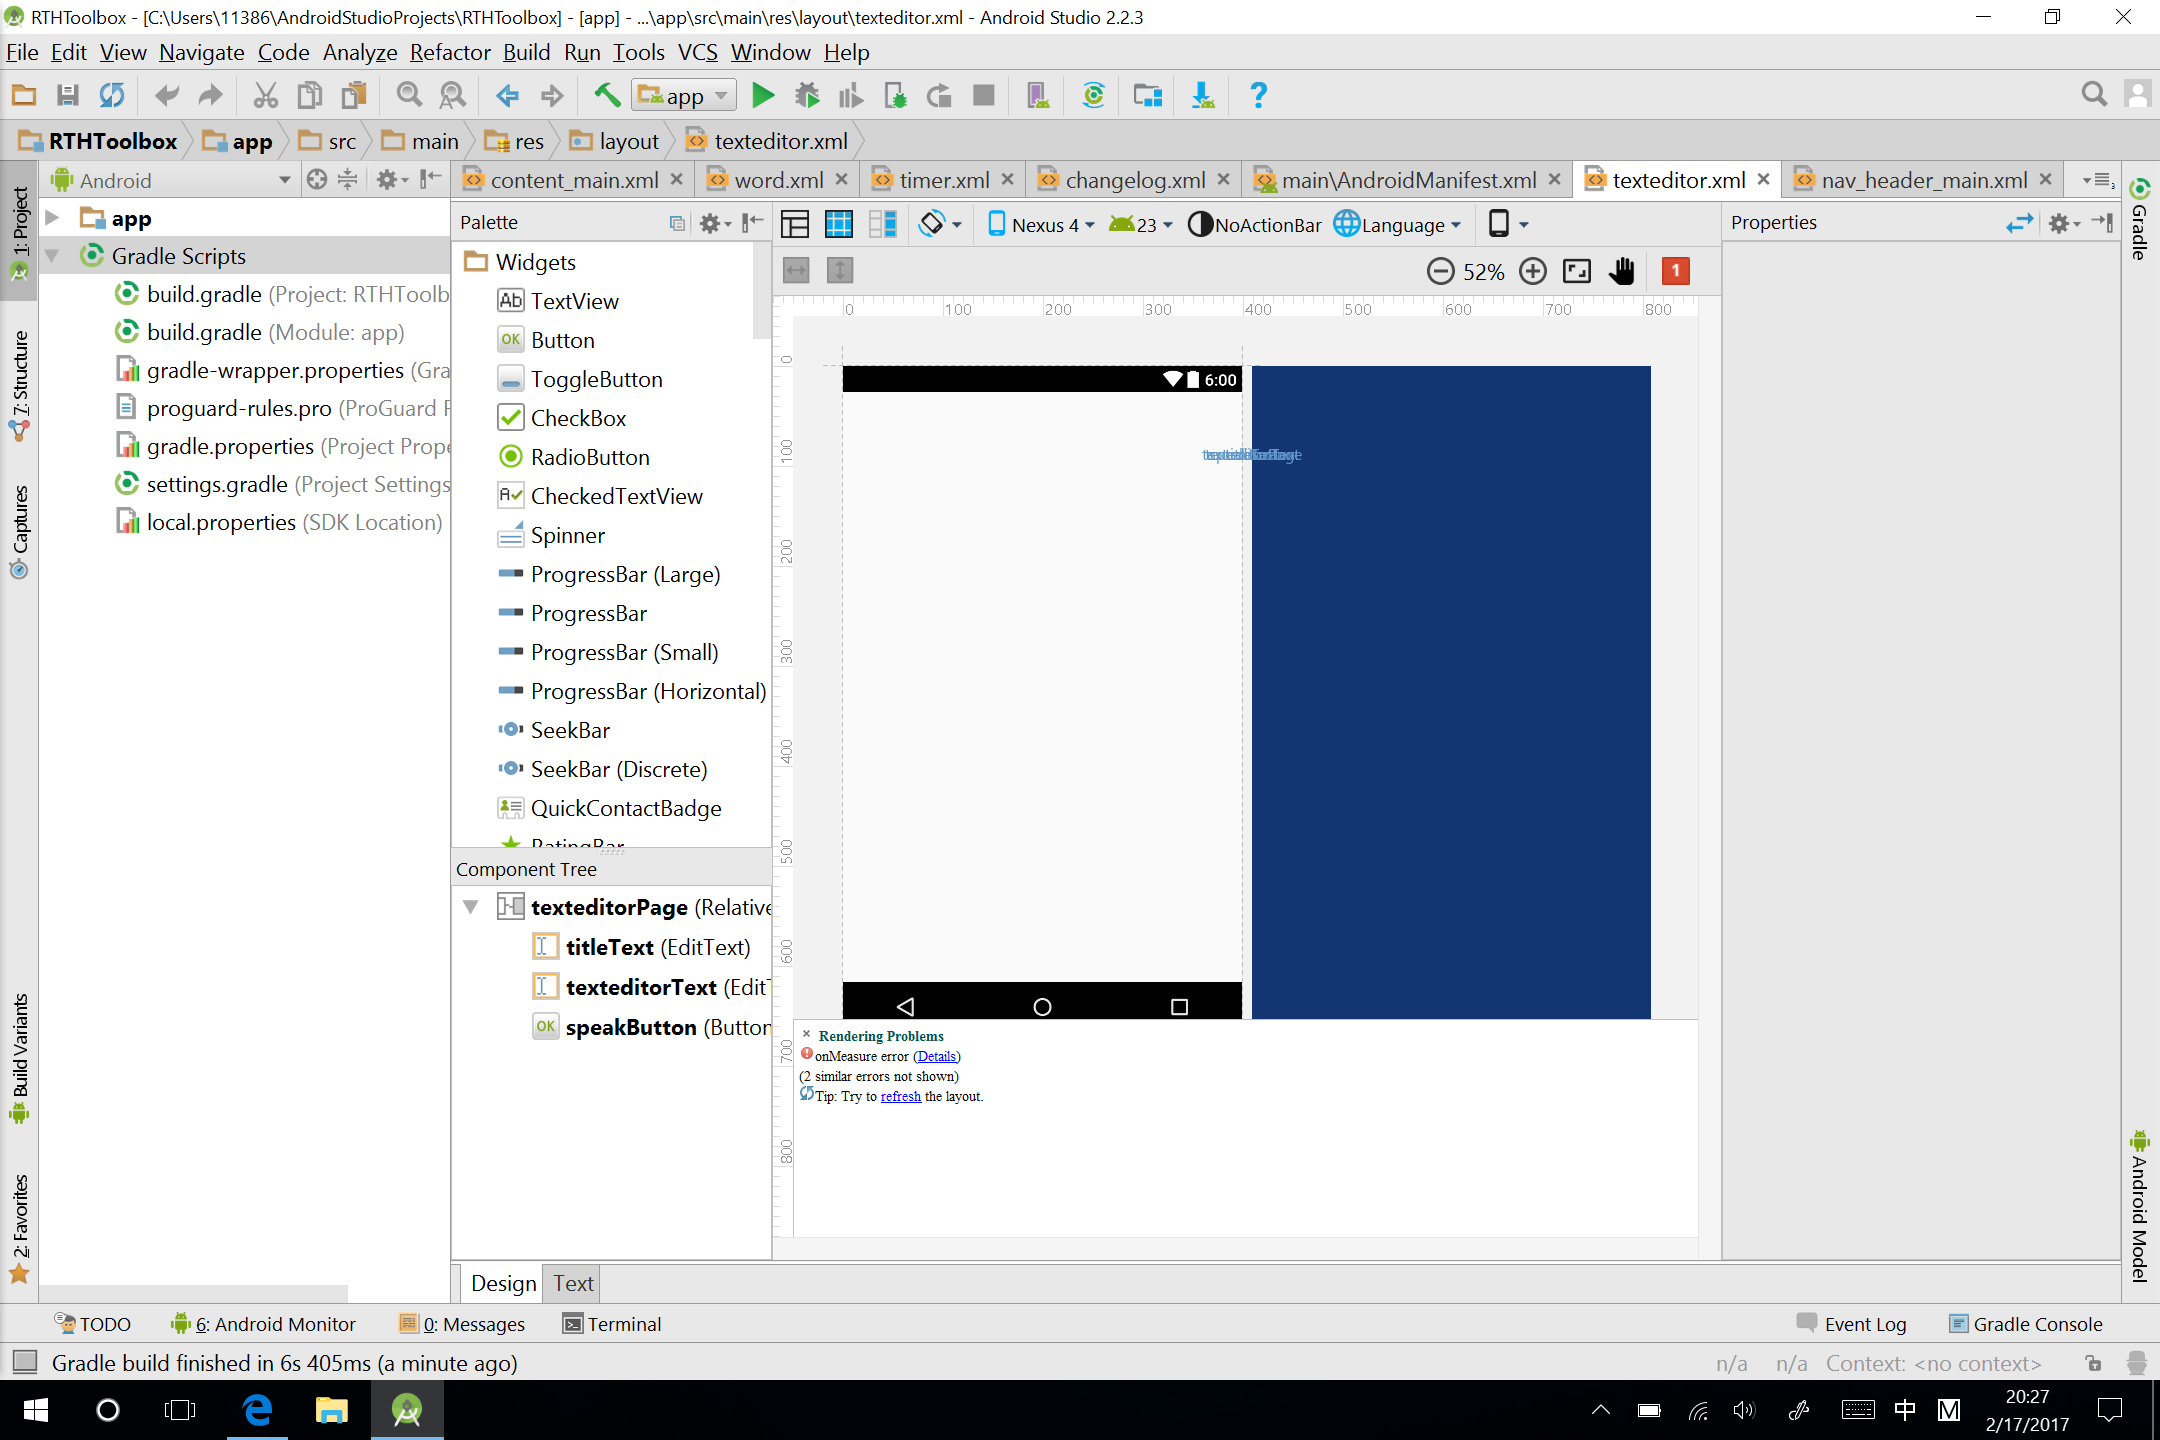Toggle properties view all-properties arrows icon
Image resolution: width=2160 pixels, height=1440 pixels.
point(2020,223)
